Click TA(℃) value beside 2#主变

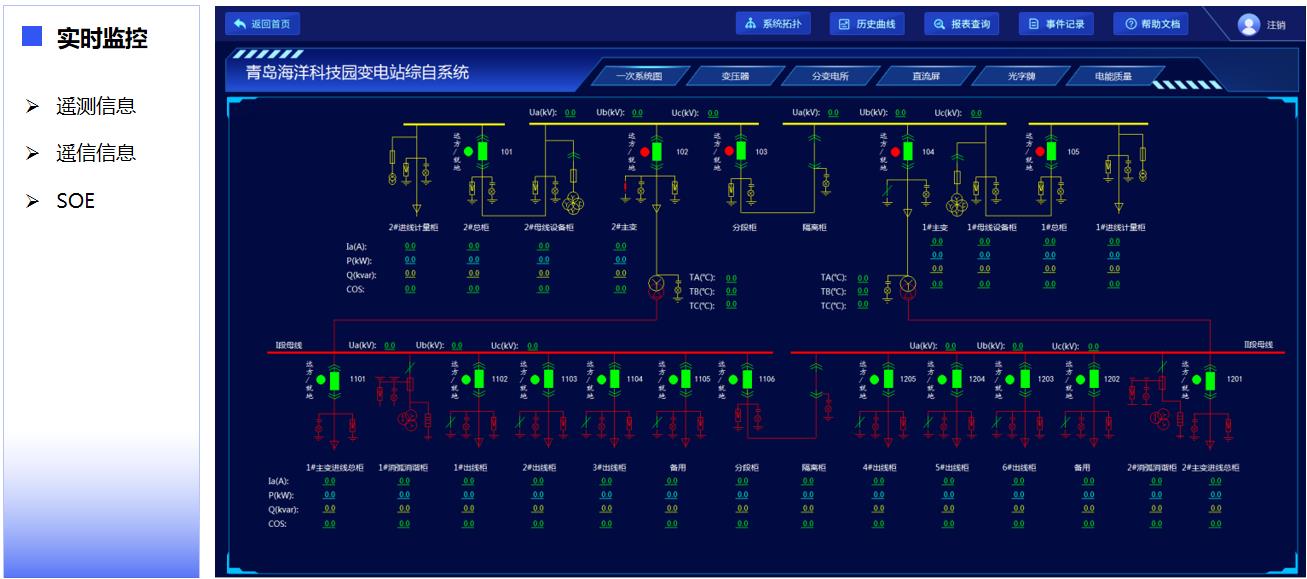point(731,278)
